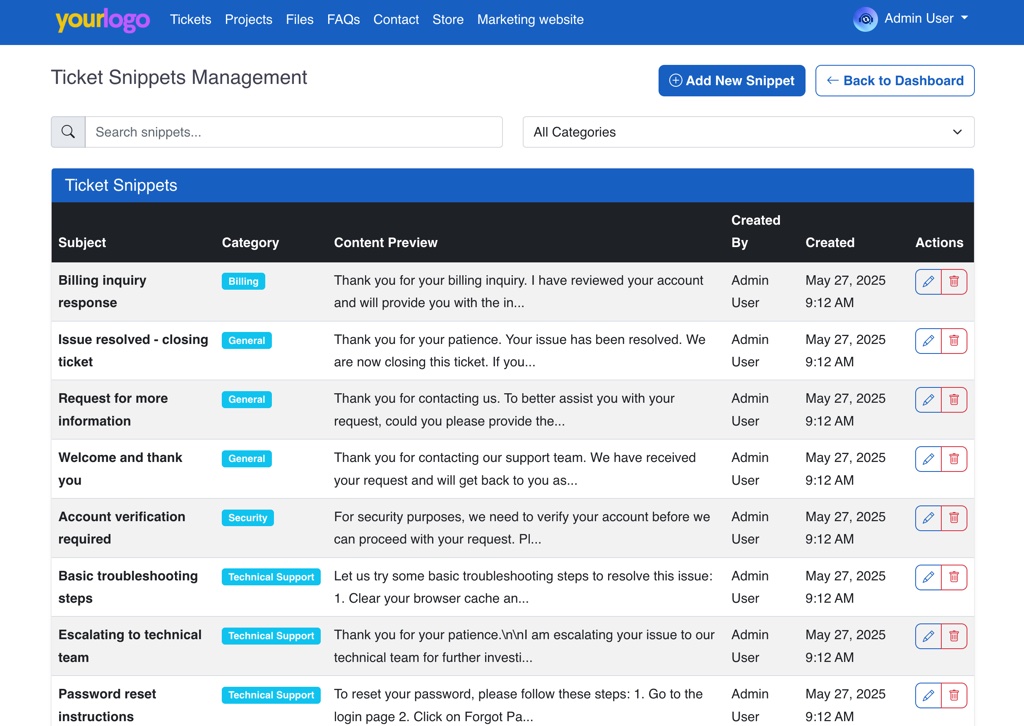Image resolution: width=1024 pixels, height=726 pixels.
Task: Focus the Search snippets input field
Action: tap(293, 132)
